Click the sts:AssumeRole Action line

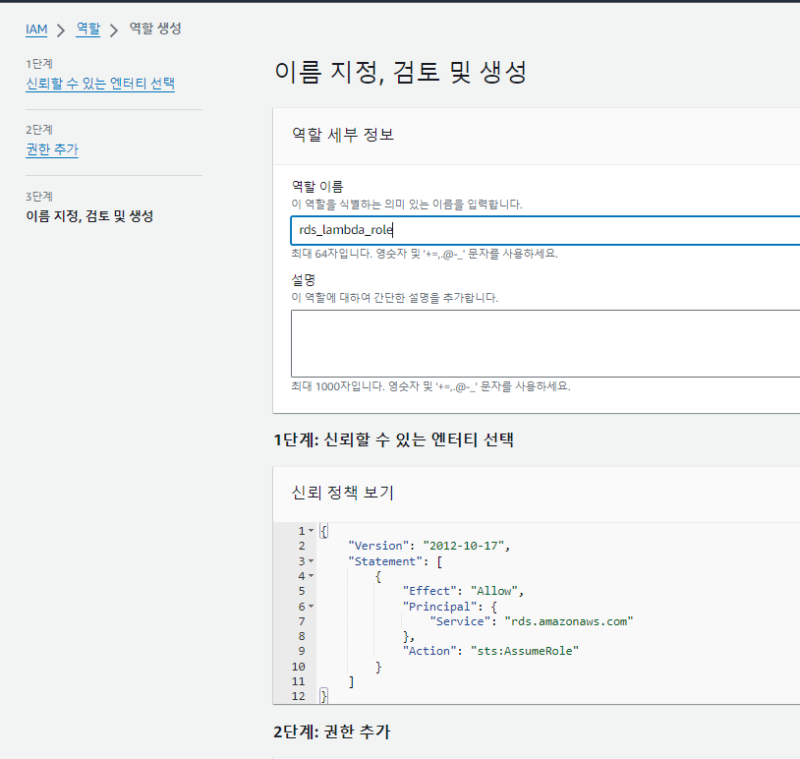point(490,651)
